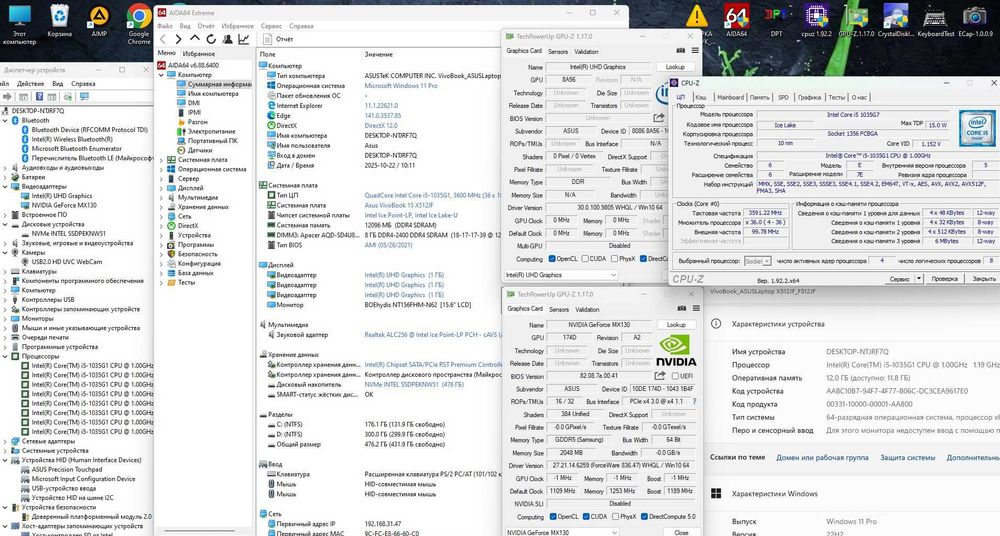
Task: Switch to Sensors tab in Intel GPU-Z
Action: [558, 52]
